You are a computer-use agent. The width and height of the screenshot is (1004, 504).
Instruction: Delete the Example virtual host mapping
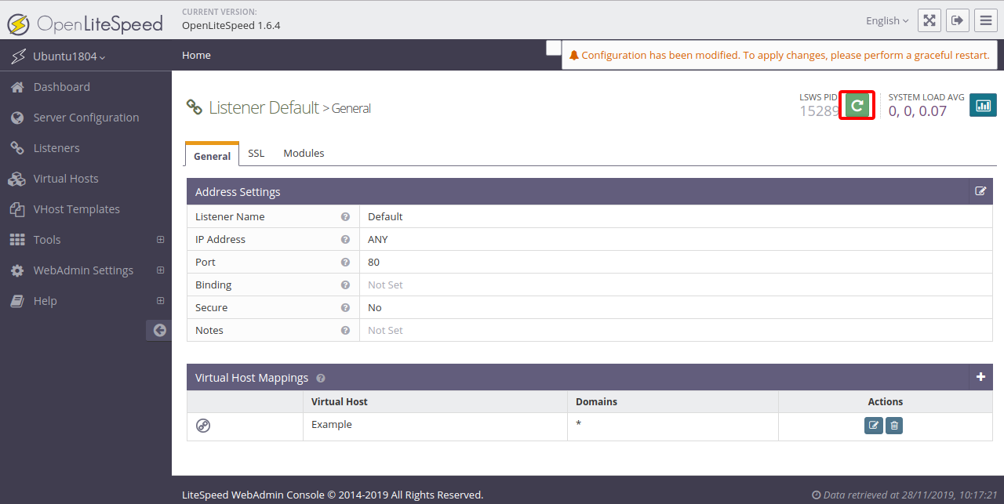point(895,425)
